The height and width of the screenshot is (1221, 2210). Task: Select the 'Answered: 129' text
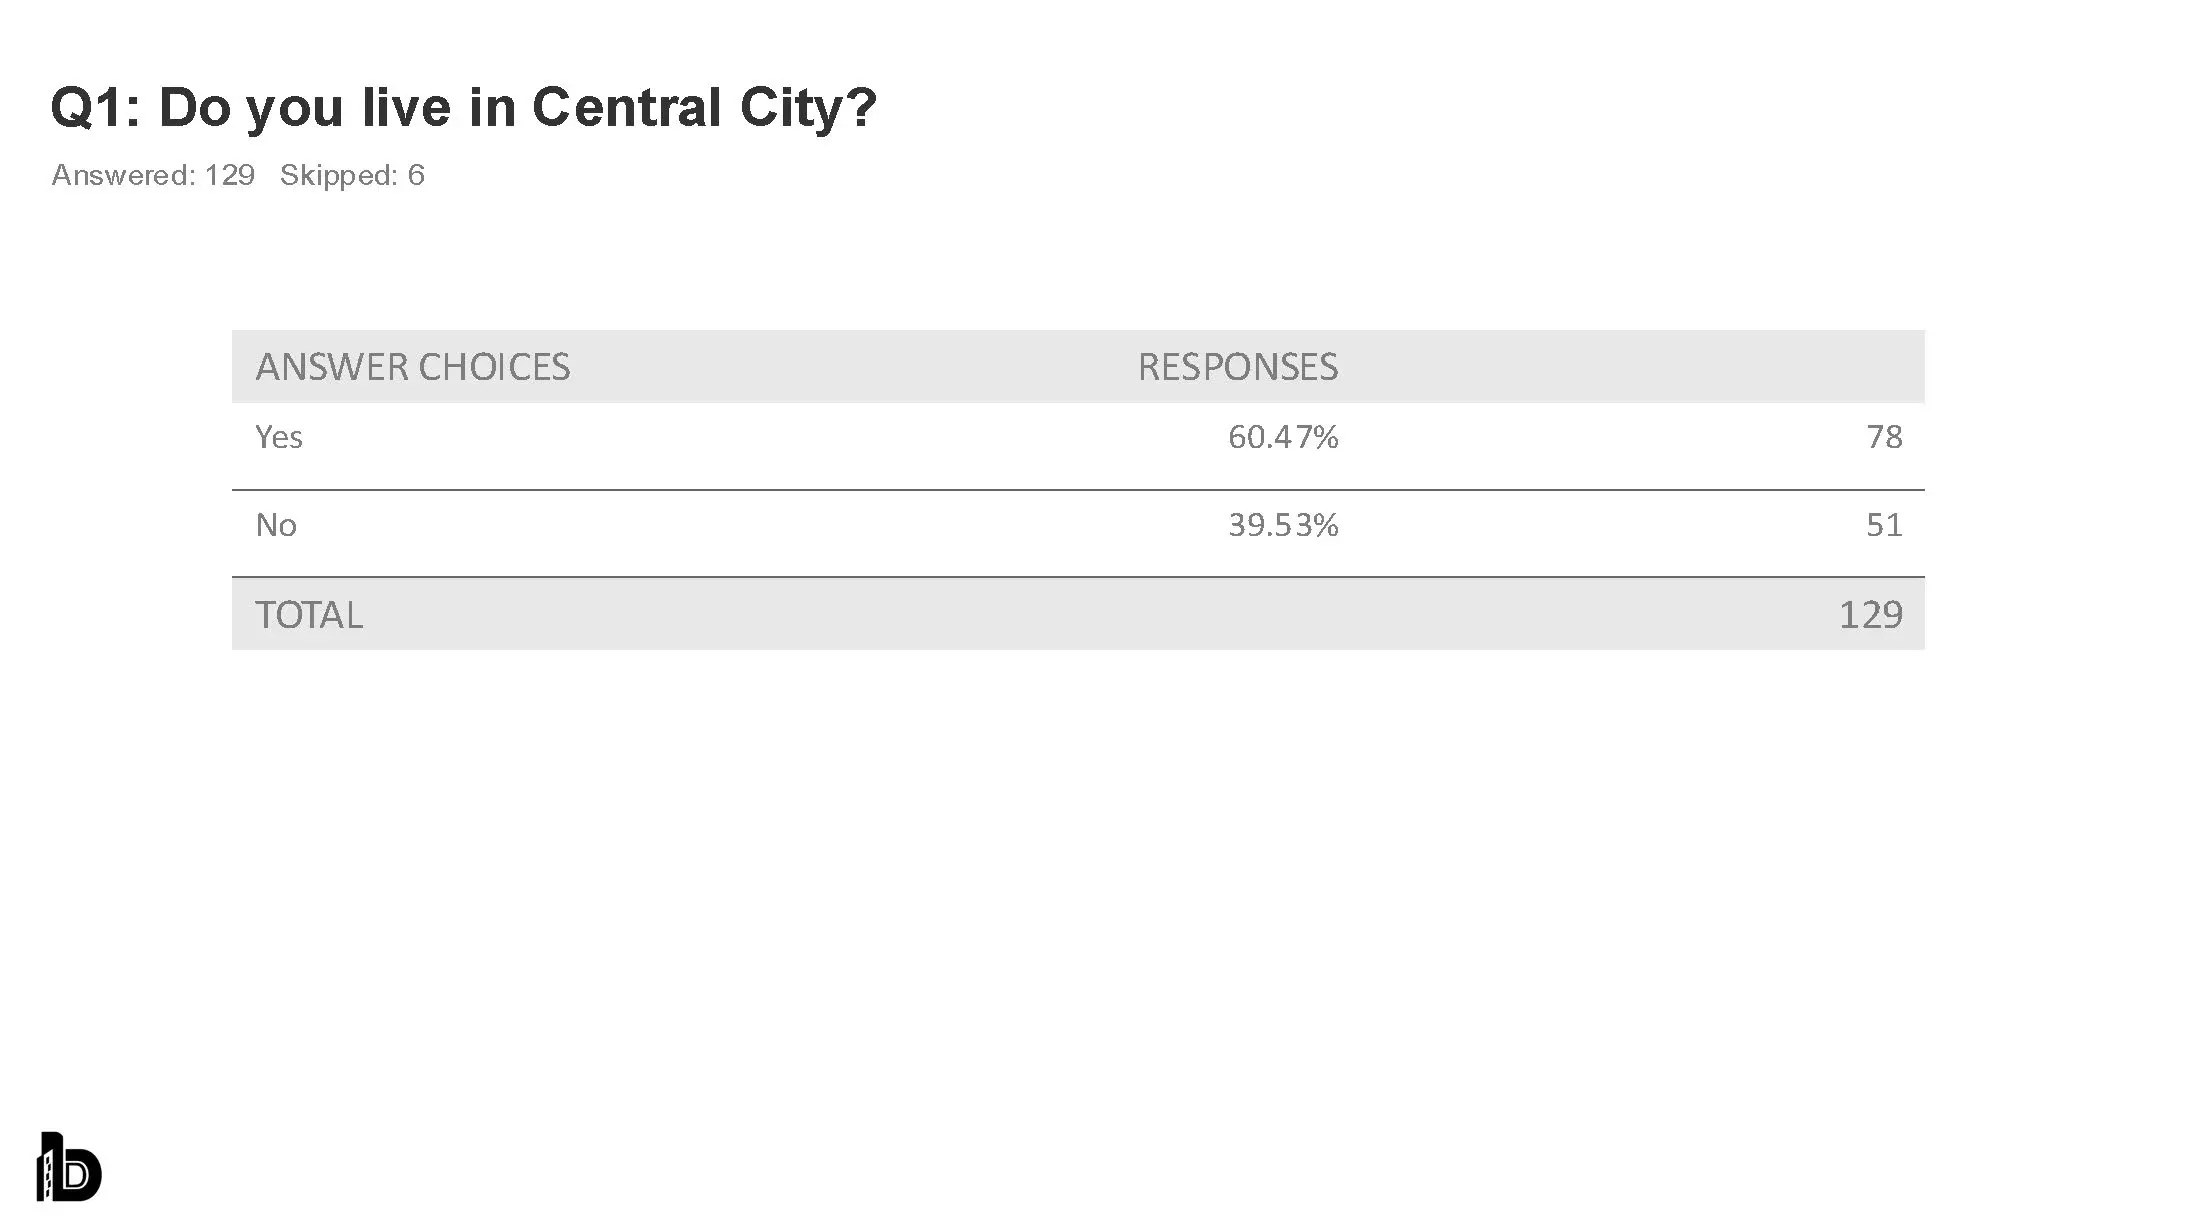pyautogui.click(x=153, y=175)
